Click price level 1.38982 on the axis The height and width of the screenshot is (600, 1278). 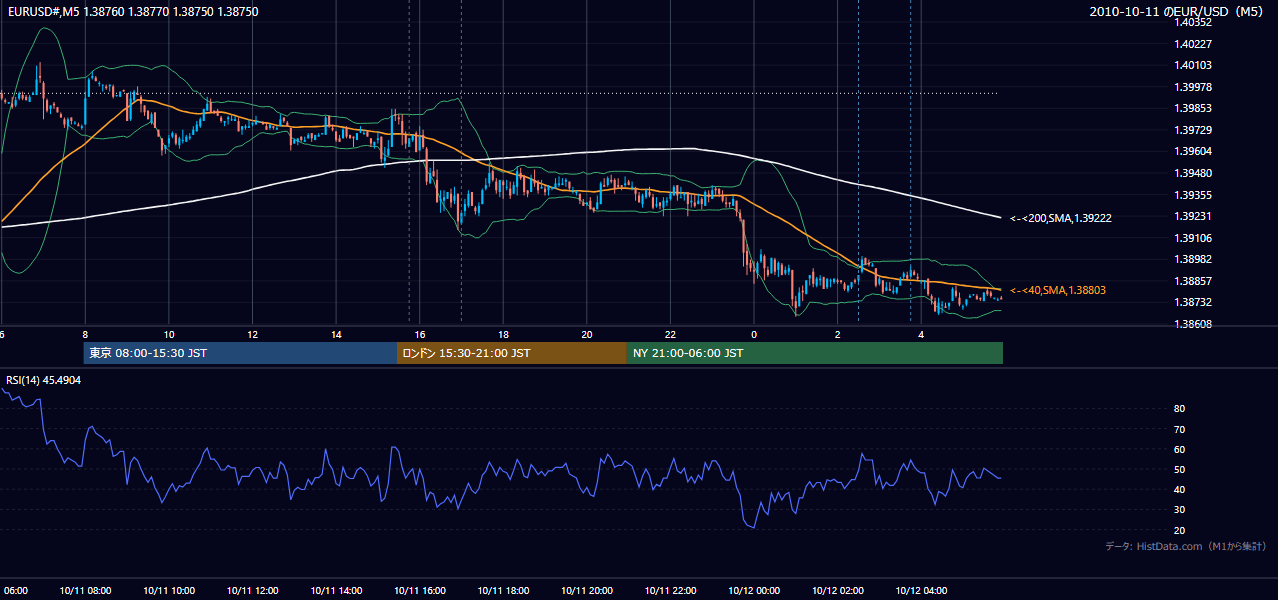click(1193, 259)
